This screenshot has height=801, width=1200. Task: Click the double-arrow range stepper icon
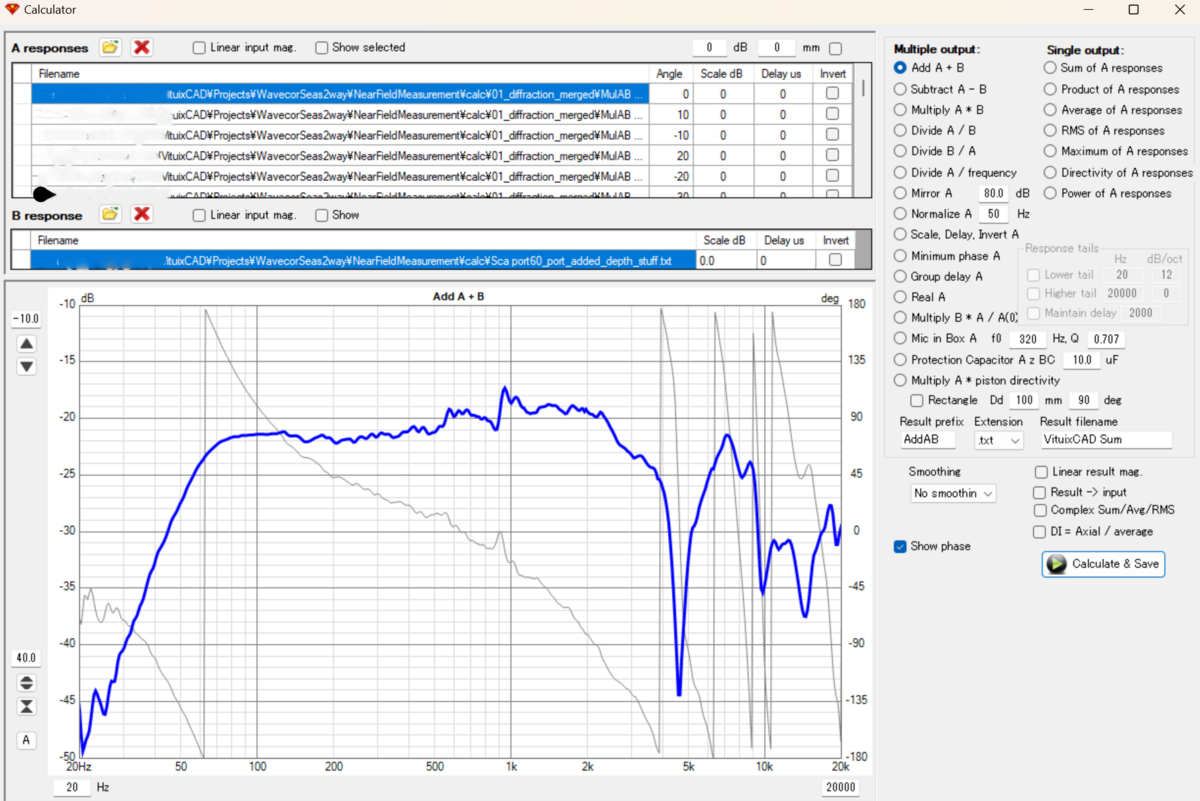26,682
